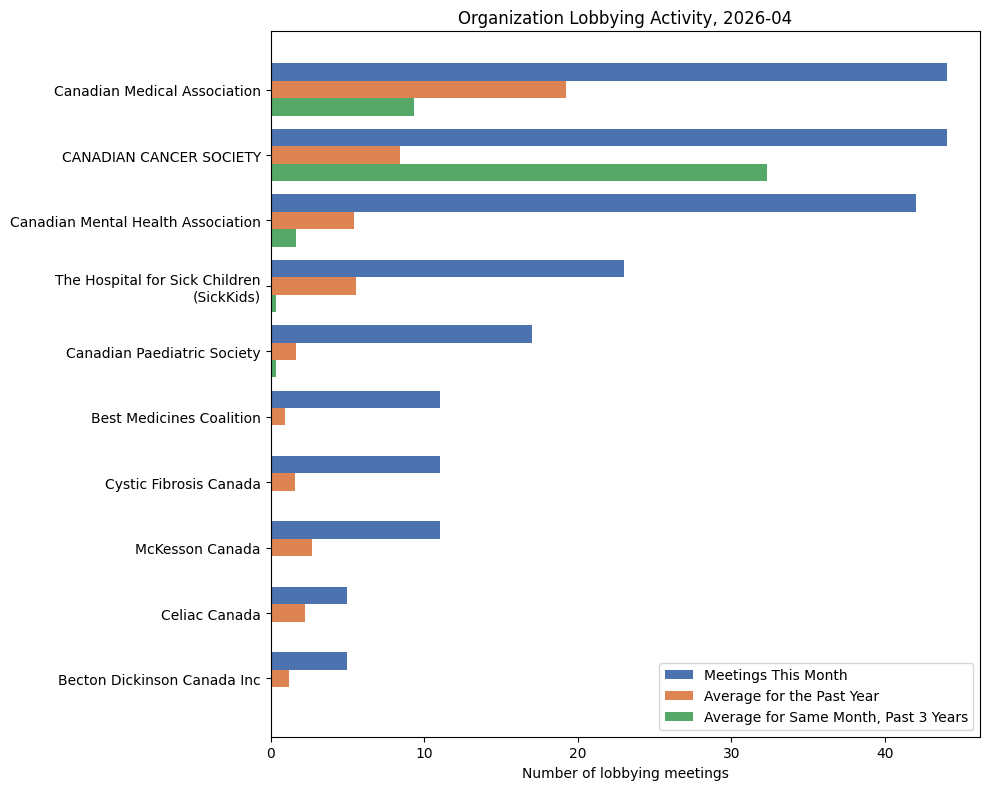Select the 'Cystic Fibrosis Canada' label

(x=182, y=484)
